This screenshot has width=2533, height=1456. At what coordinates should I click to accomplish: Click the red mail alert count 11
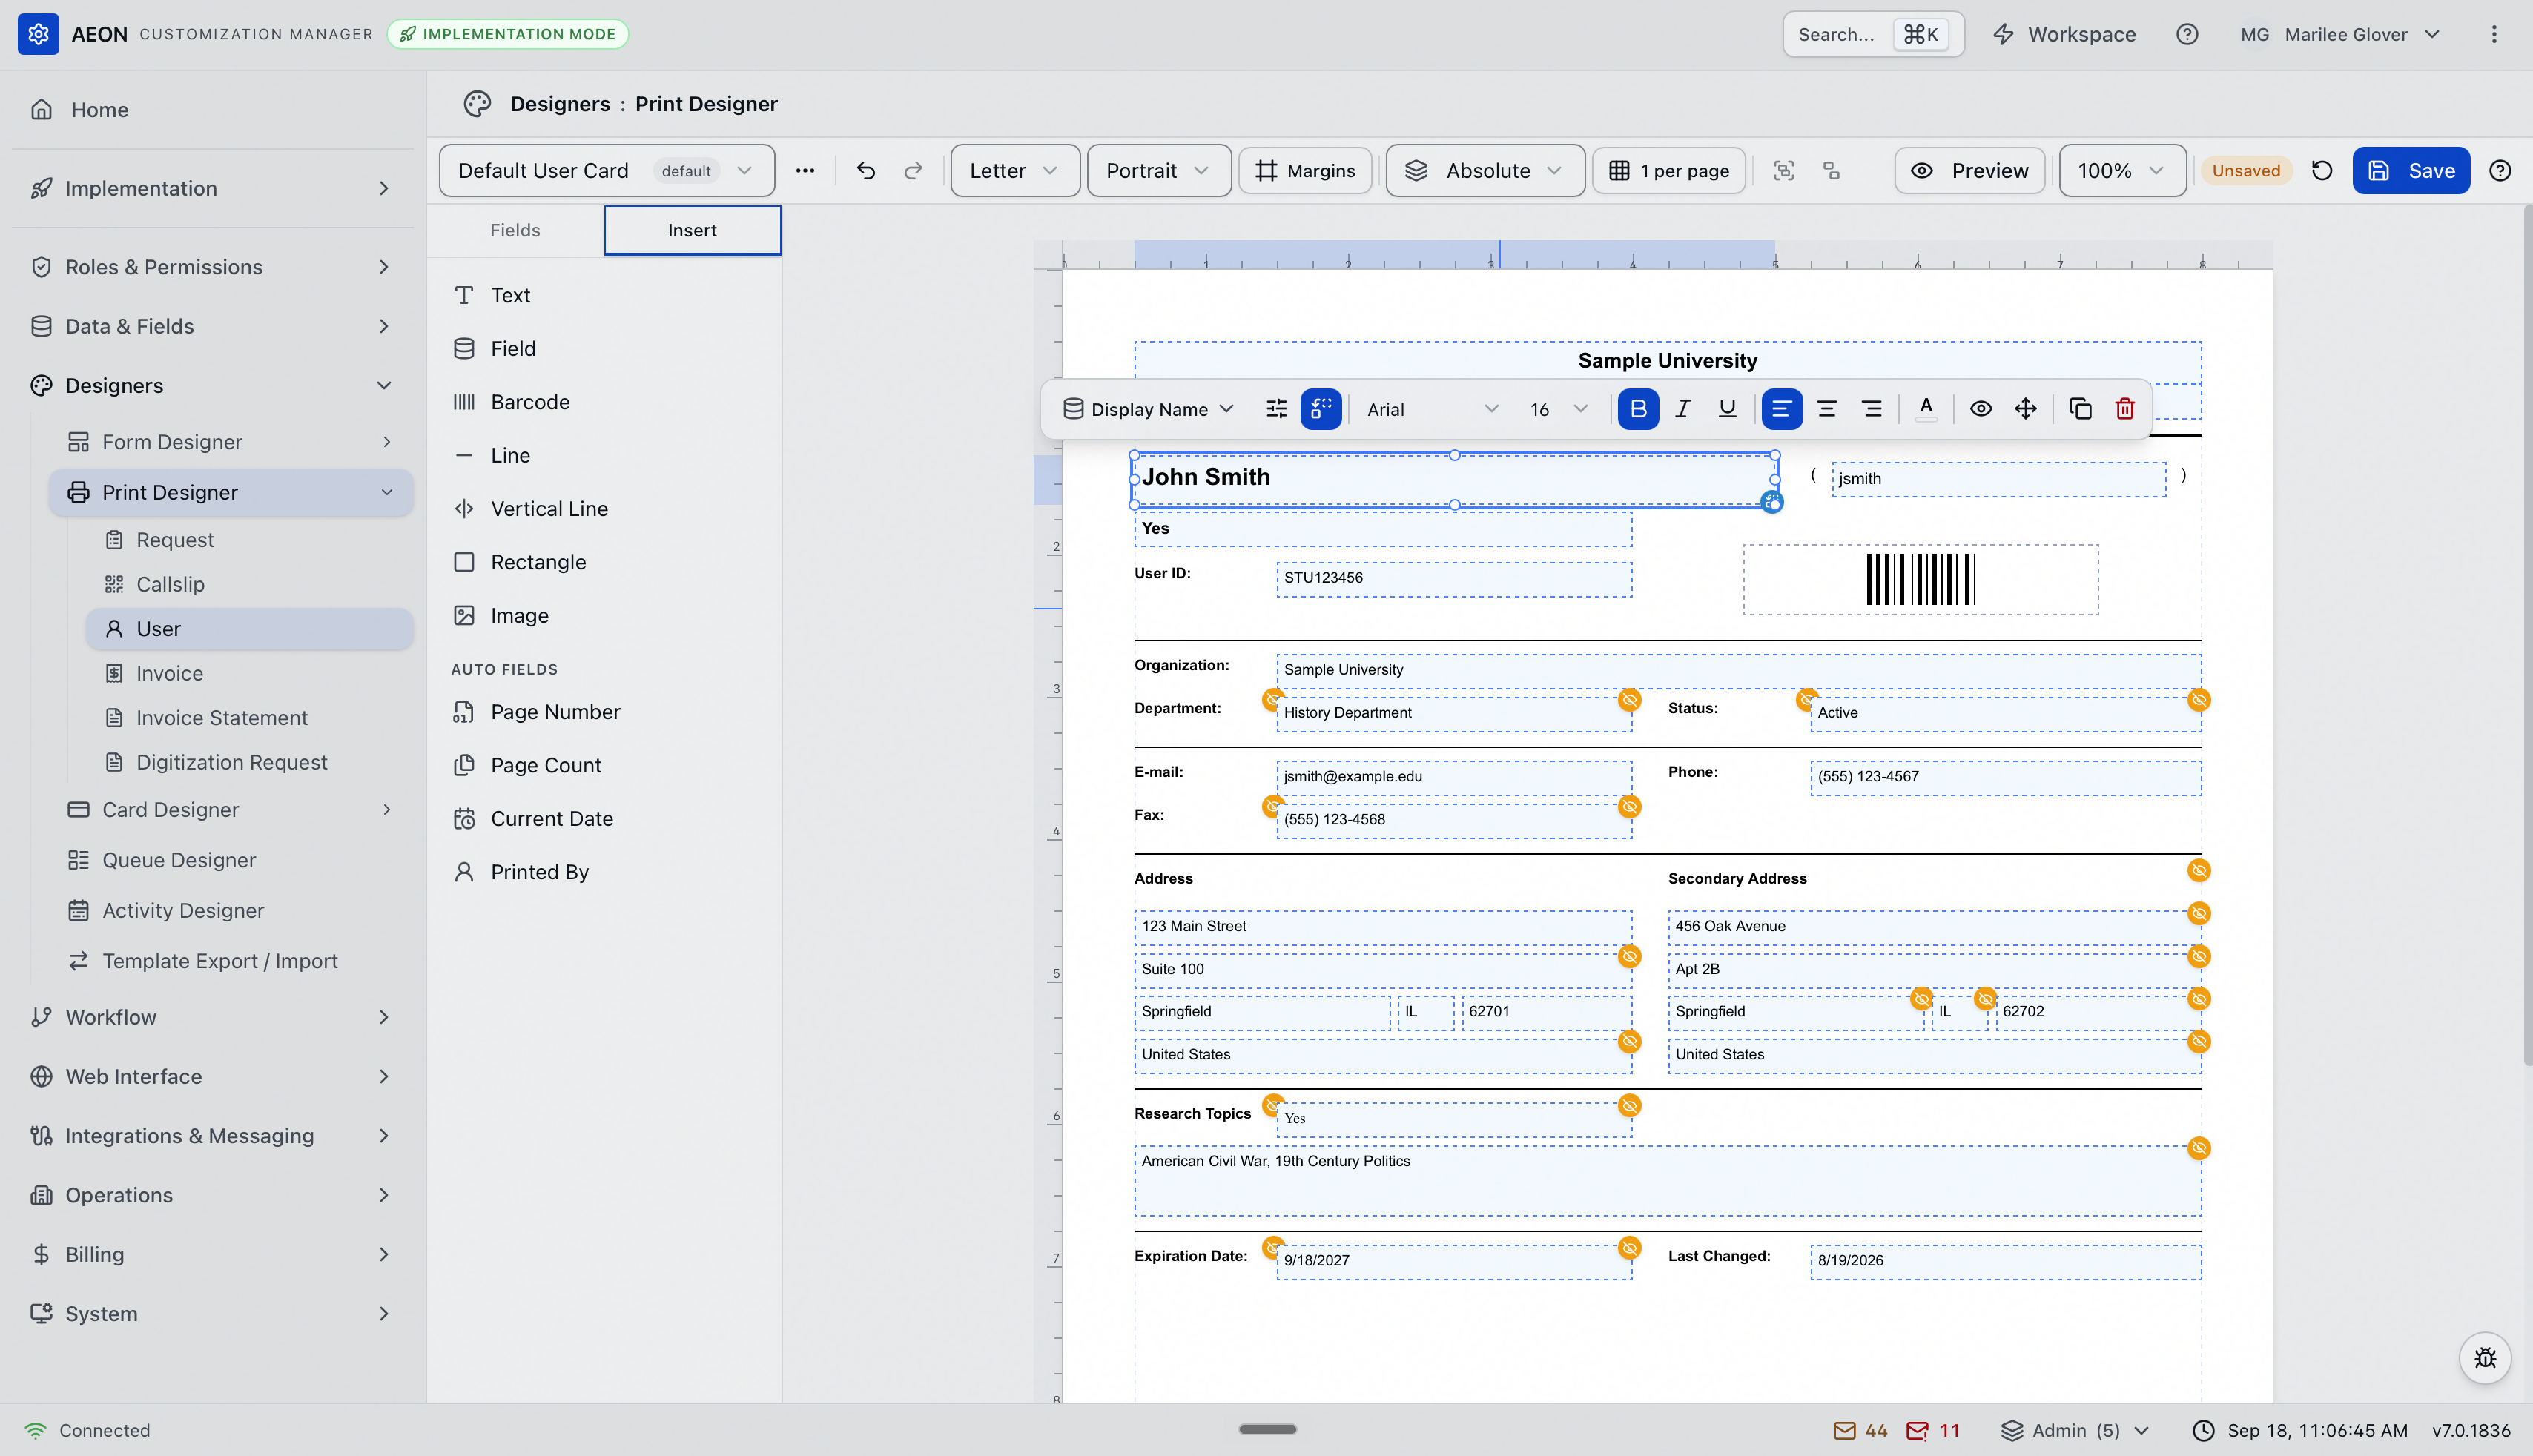tap(1932, 1431)
